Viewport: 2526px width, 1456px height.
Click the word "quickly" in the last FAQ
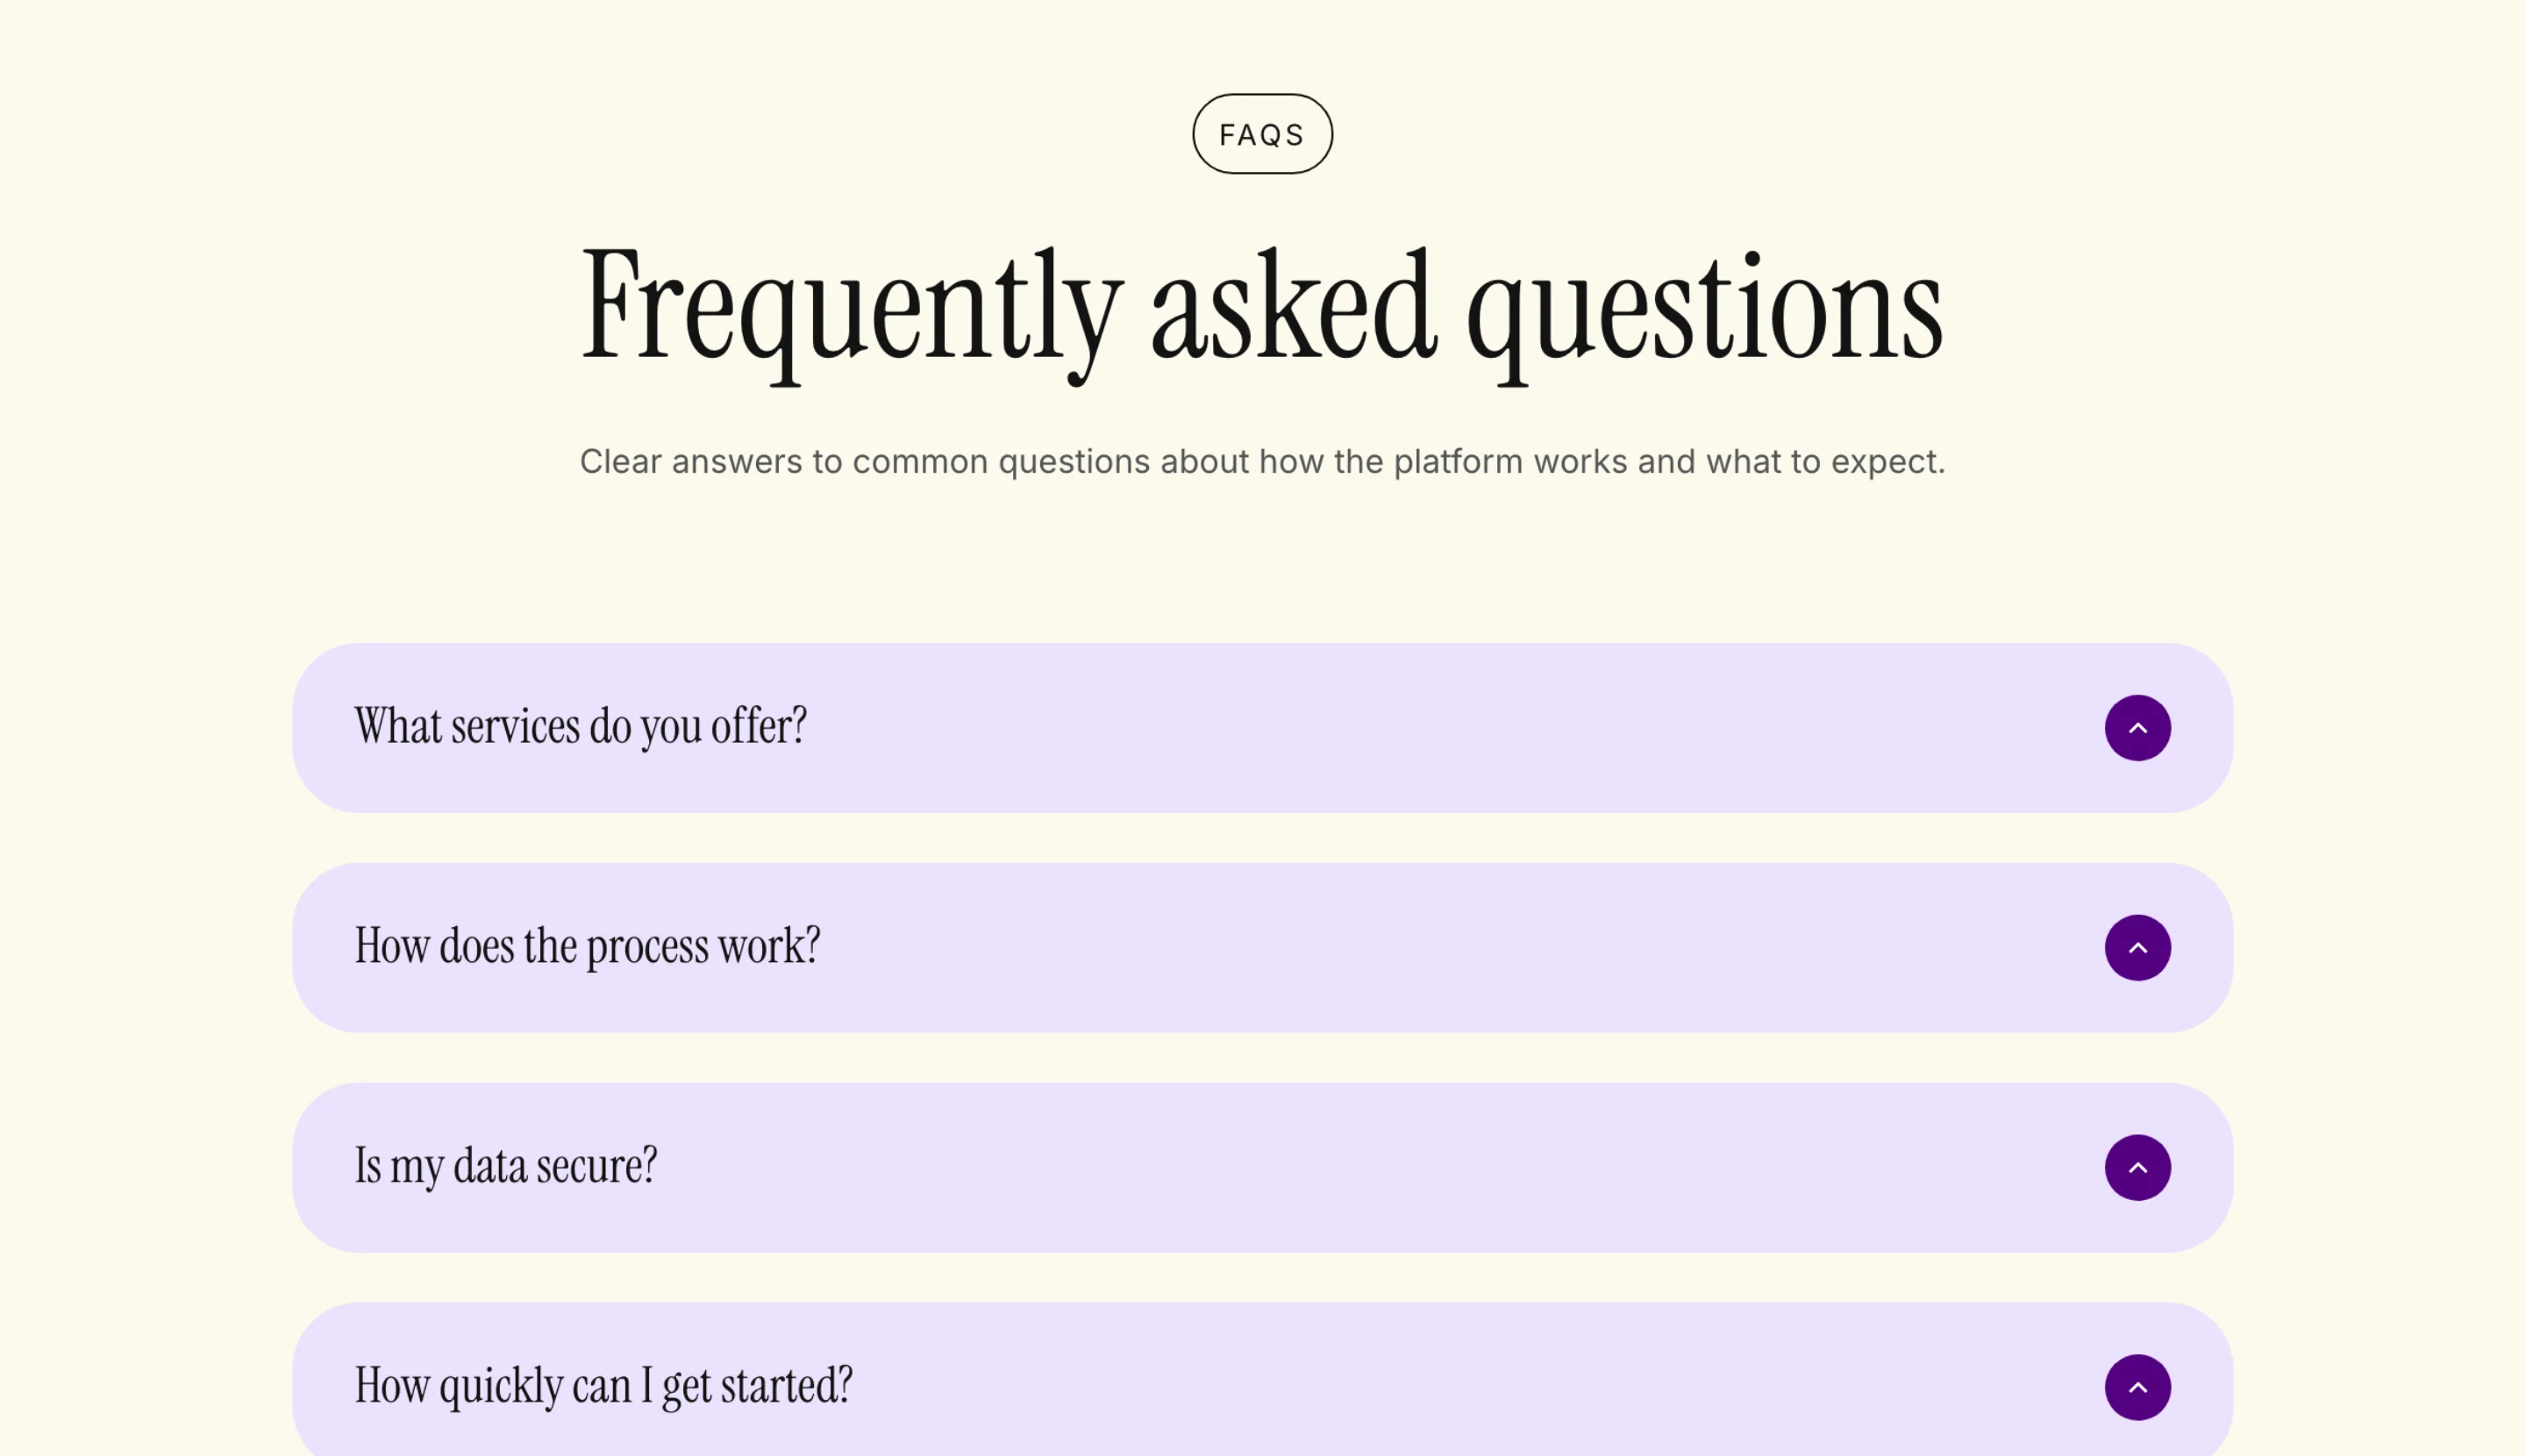point(501,1389)
